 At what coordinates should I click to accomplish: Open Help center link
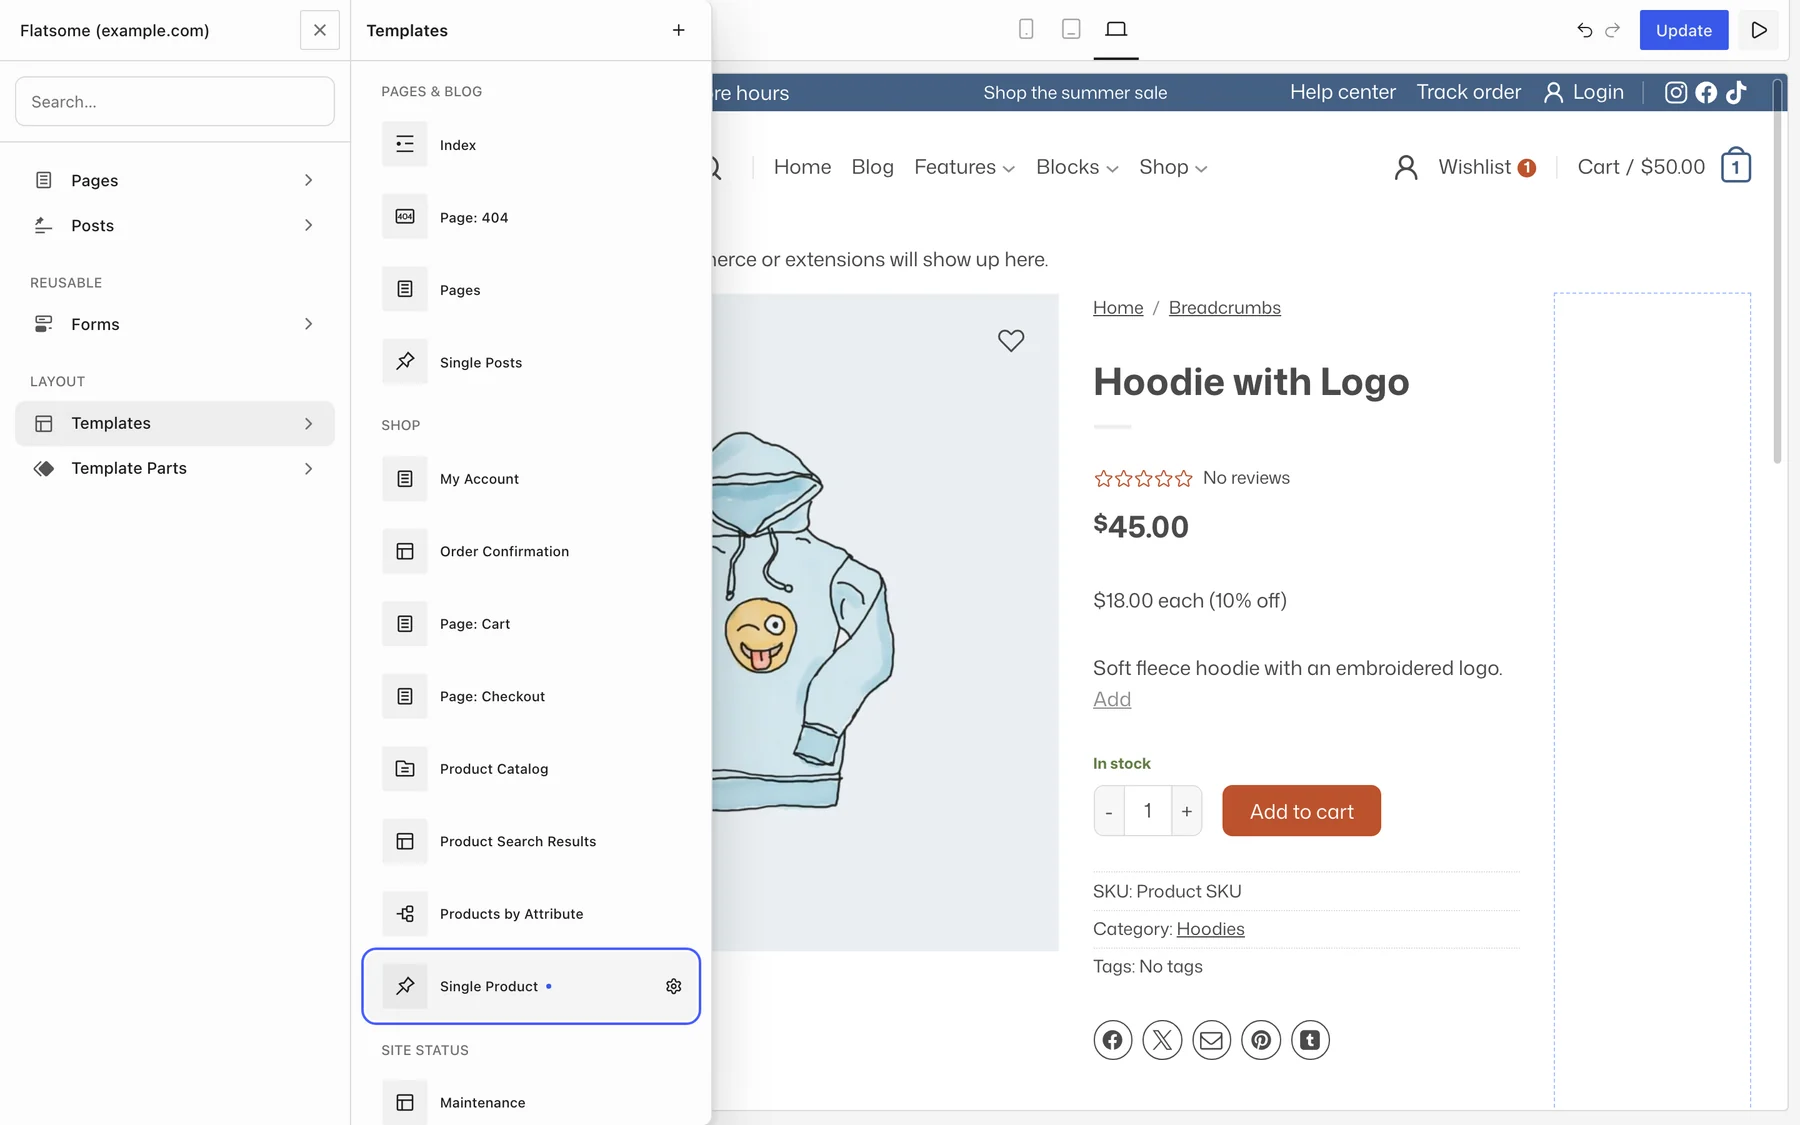1342,92
